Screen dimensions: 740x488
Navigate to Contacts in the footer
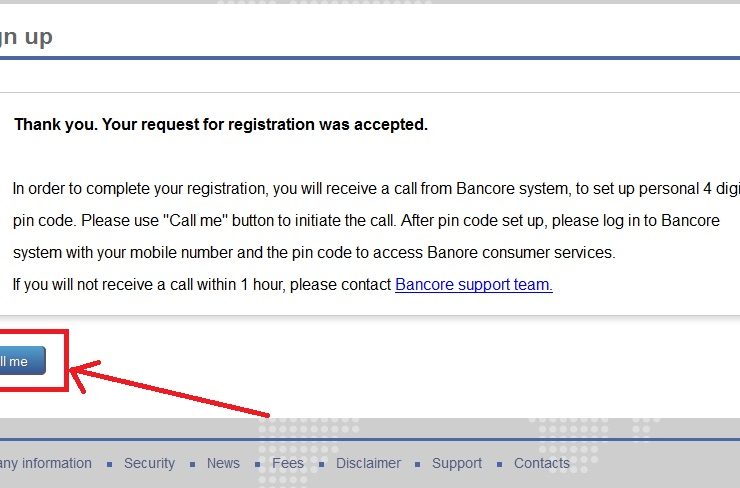[x=541, y=463]
